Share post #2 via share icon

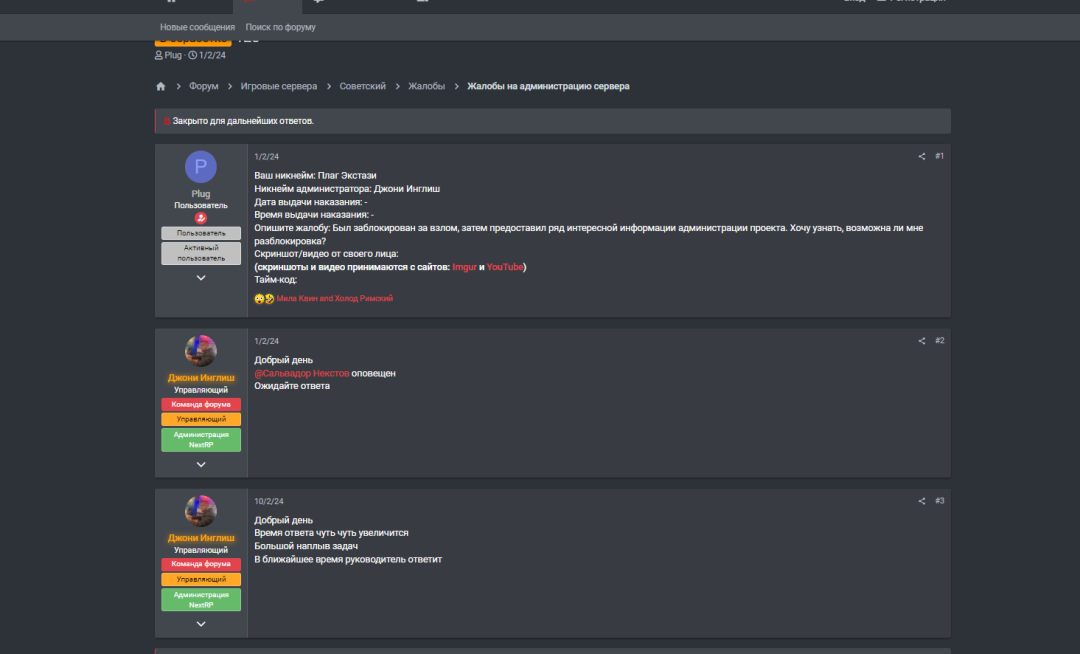[922, 341]
